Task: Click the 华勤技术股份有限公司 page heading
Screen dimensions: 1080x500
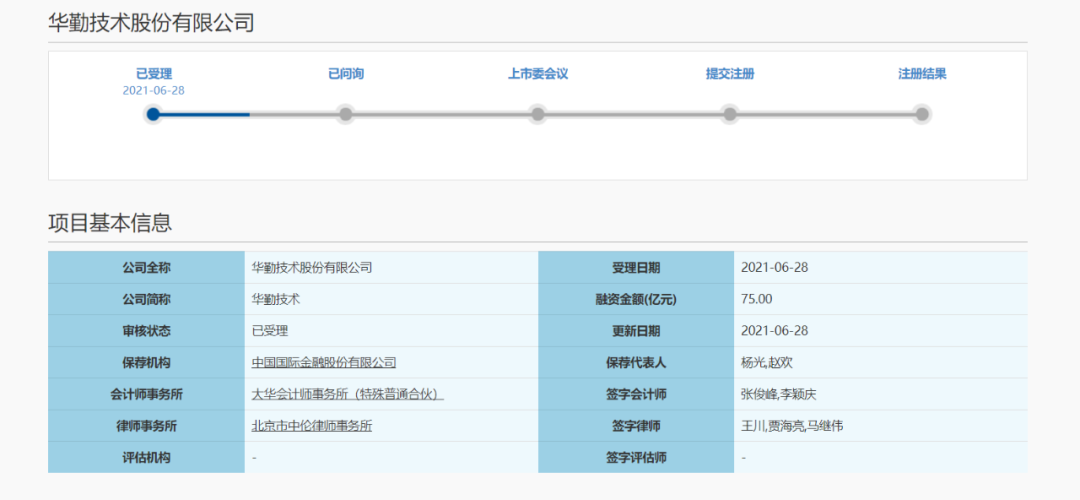Action: click(151, 22)
